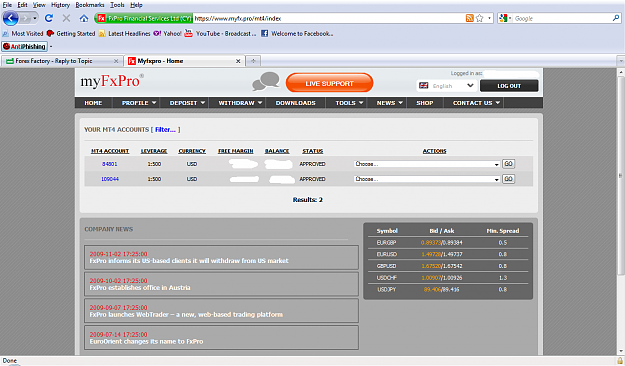Open the Getting Started bookmark

[x=71, y=33]
